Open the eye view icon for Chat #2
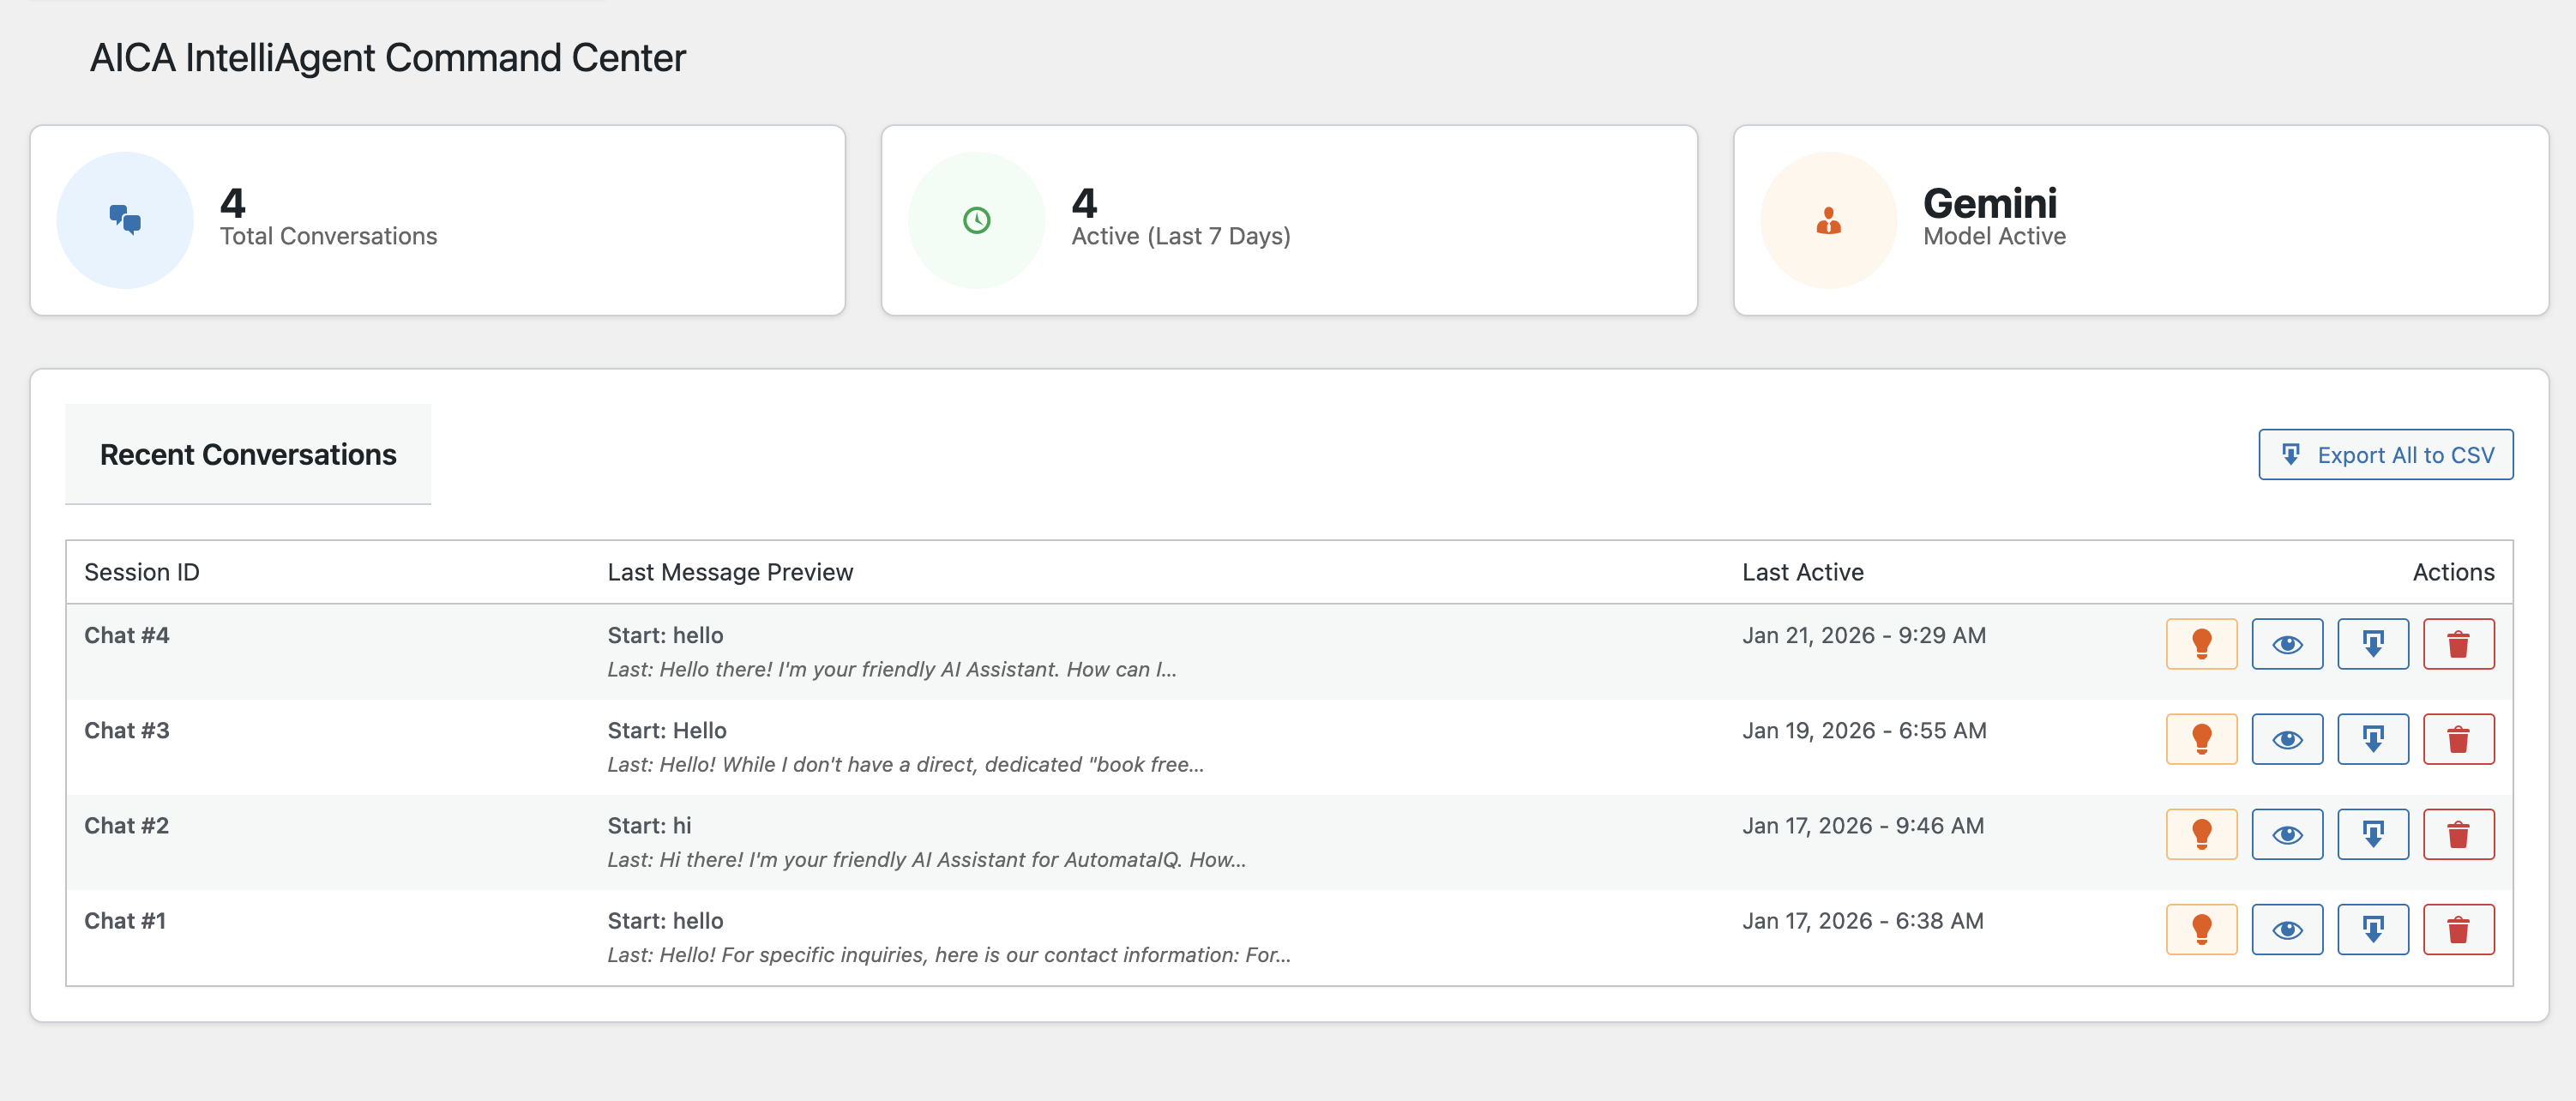This screenshot has width=2576, height=1101. tap(2287, 833)
